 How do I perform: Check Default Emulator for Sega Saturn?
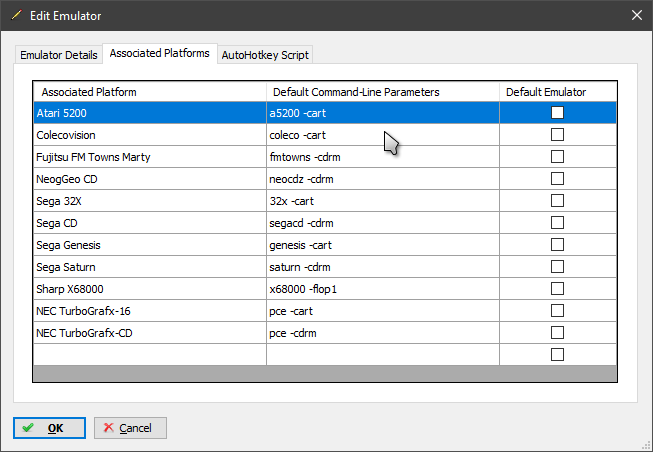coord(557,267)
